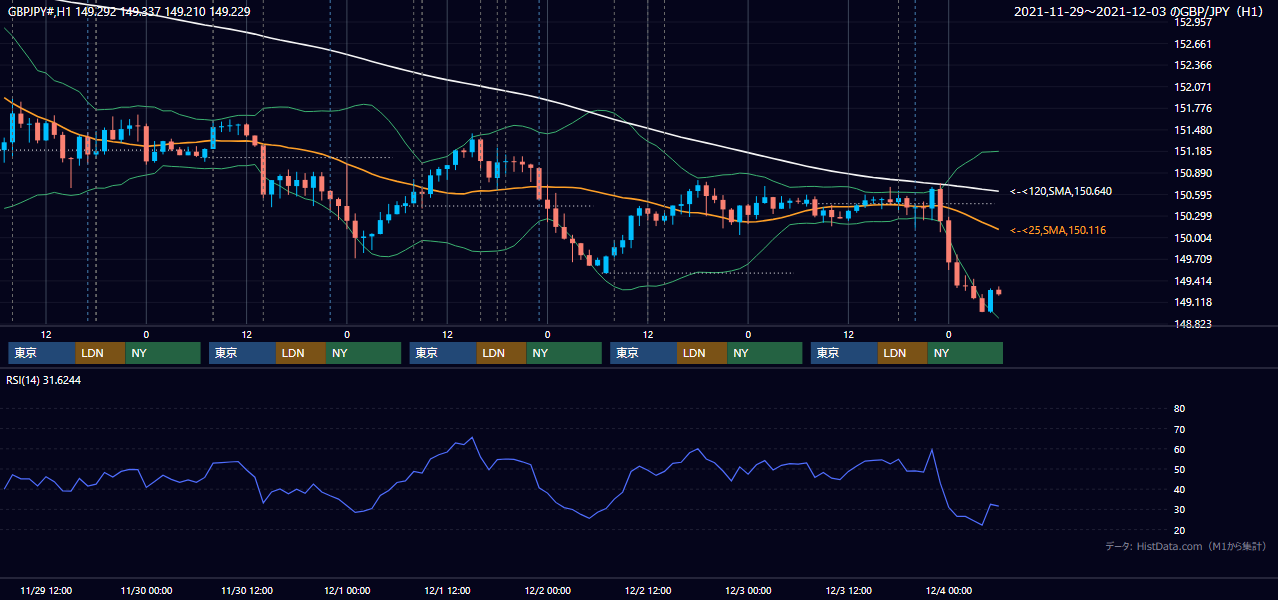Click price axis value 149.709
Image resolution: width=1278 pixels, height=600 pixels.
click(x=1193, y=259)
